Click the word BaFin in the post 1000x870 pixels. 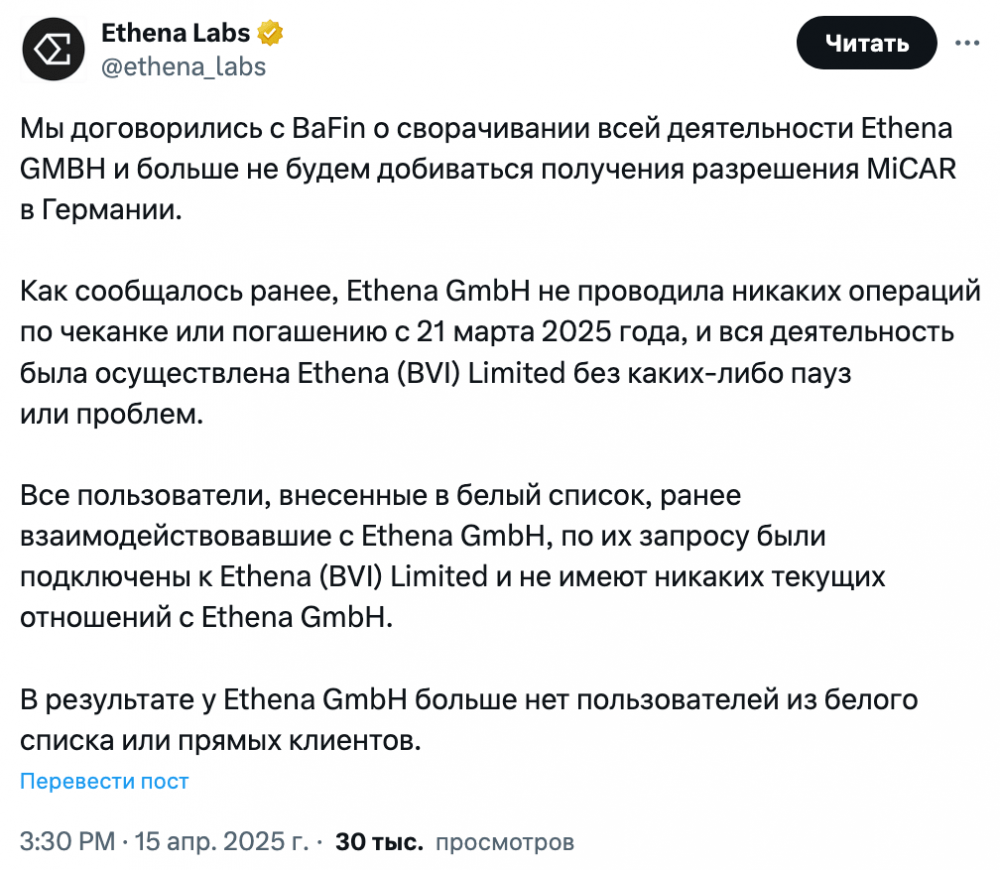tap(329, 129)
